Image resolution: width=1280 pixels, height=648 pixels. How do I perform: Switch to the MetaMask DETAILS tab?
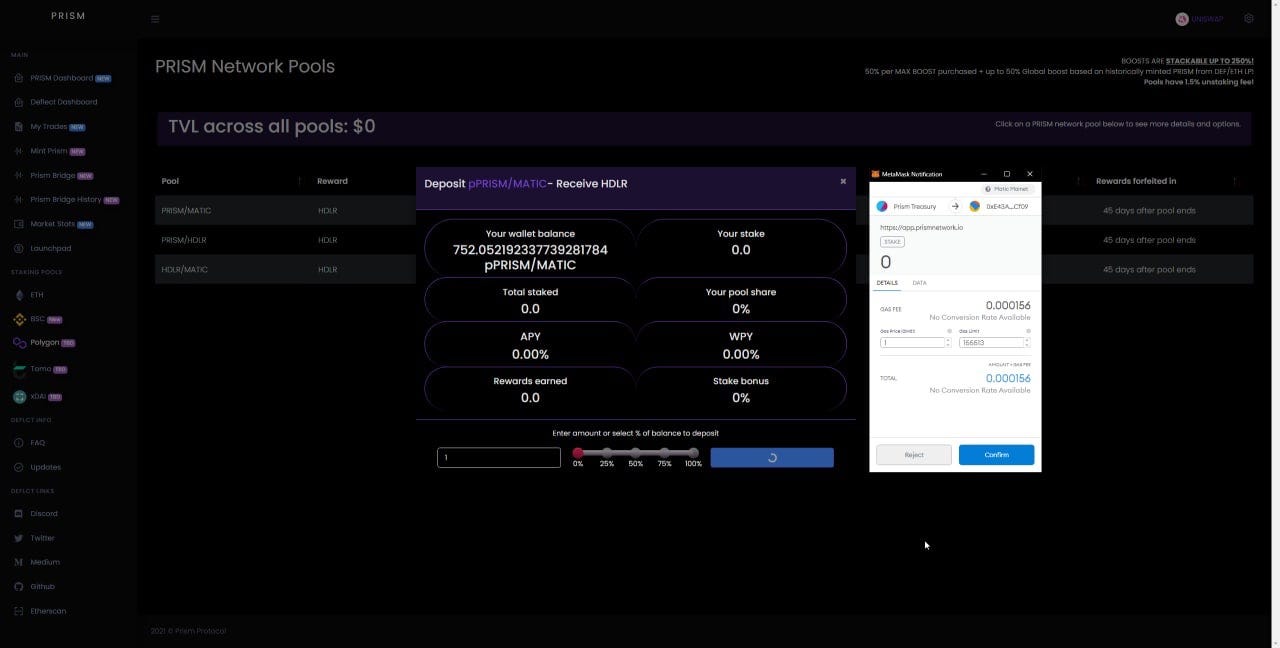[x=887, y=283]
